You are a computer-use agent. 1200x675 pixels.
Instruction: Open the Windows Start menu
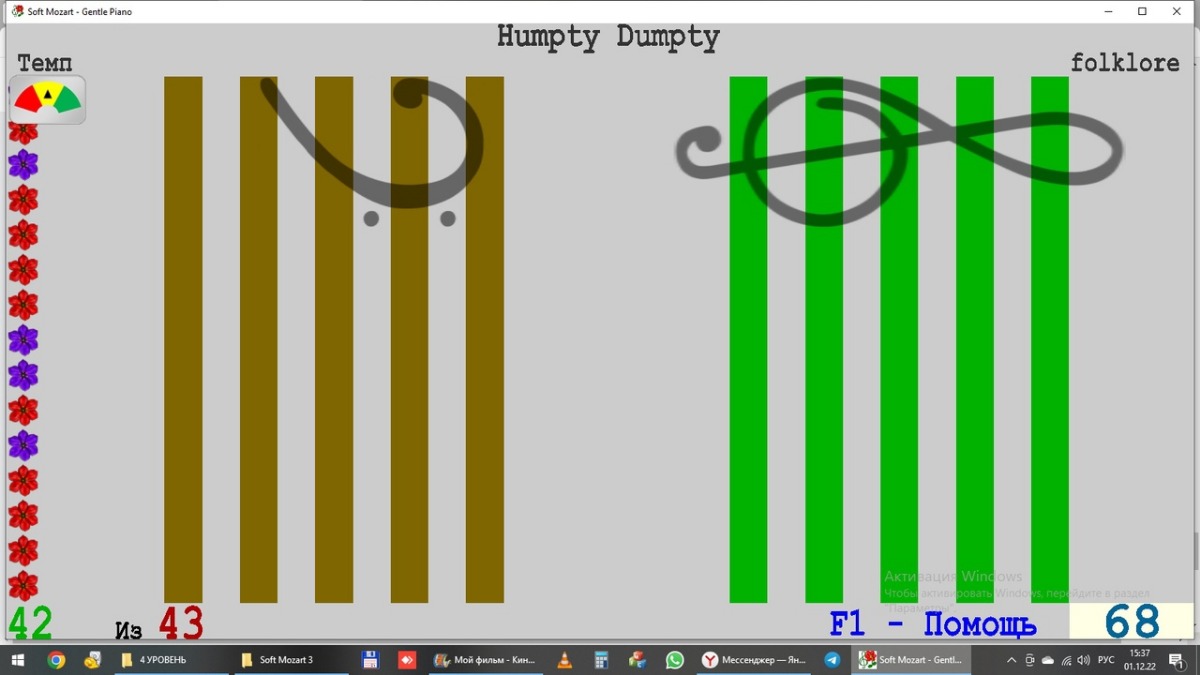pyautogui.click(x=18, y=660)
